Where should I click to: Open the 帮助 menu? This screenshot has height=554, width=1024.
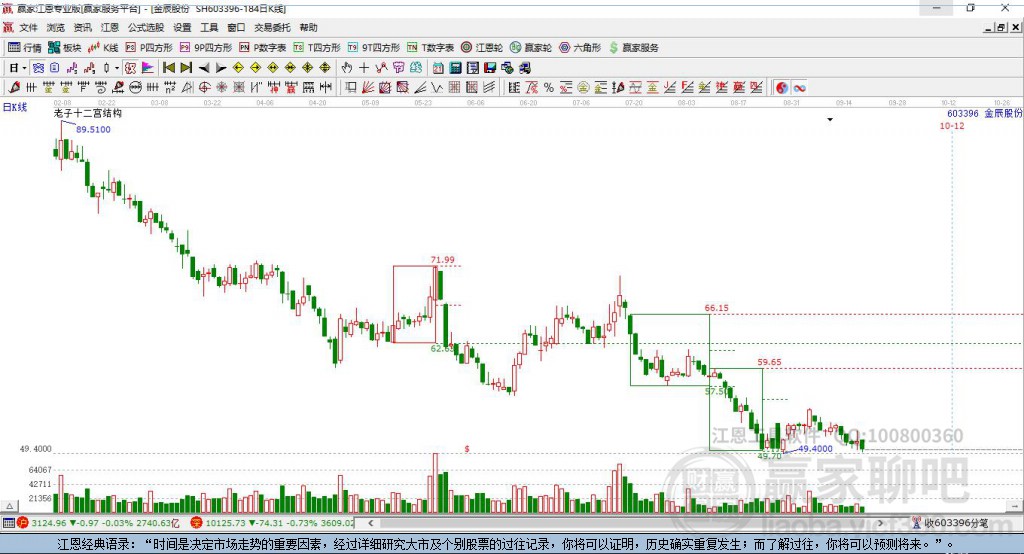(x=308, y=27)
